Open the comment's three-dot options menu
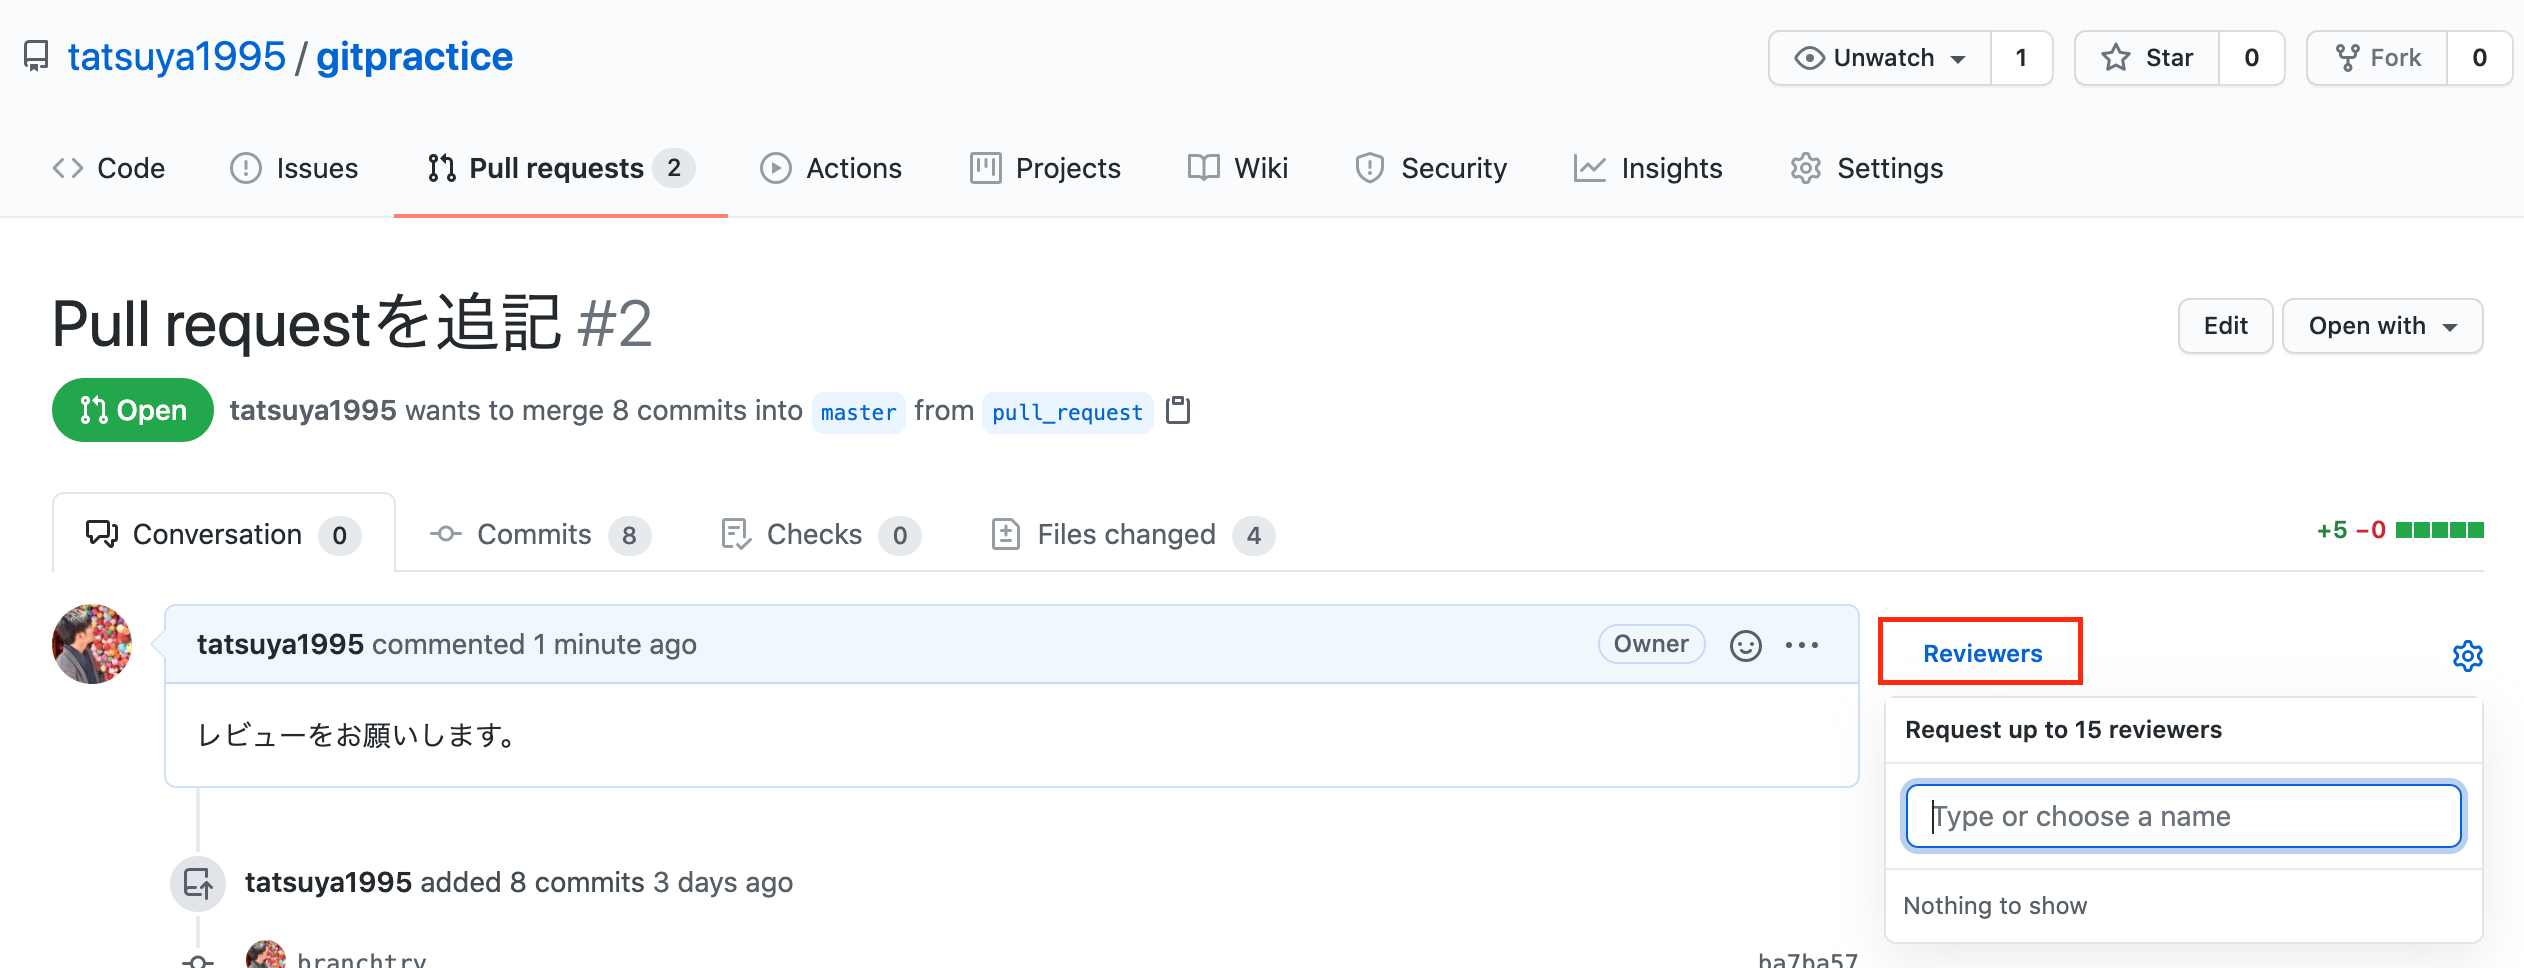The height and width of the screenshot is (968, 2524). (x=1802, y=645)
